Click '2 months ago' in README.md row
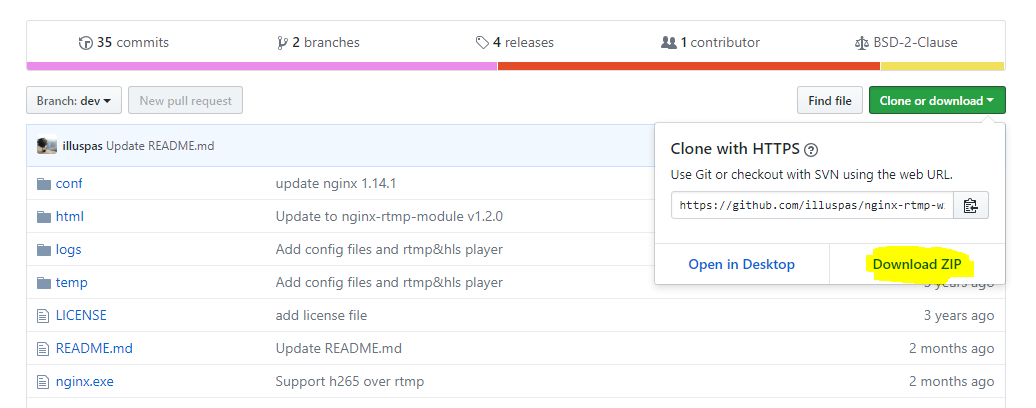The height and width of the screenshot is (408, 1036). (x=951, y=349)
